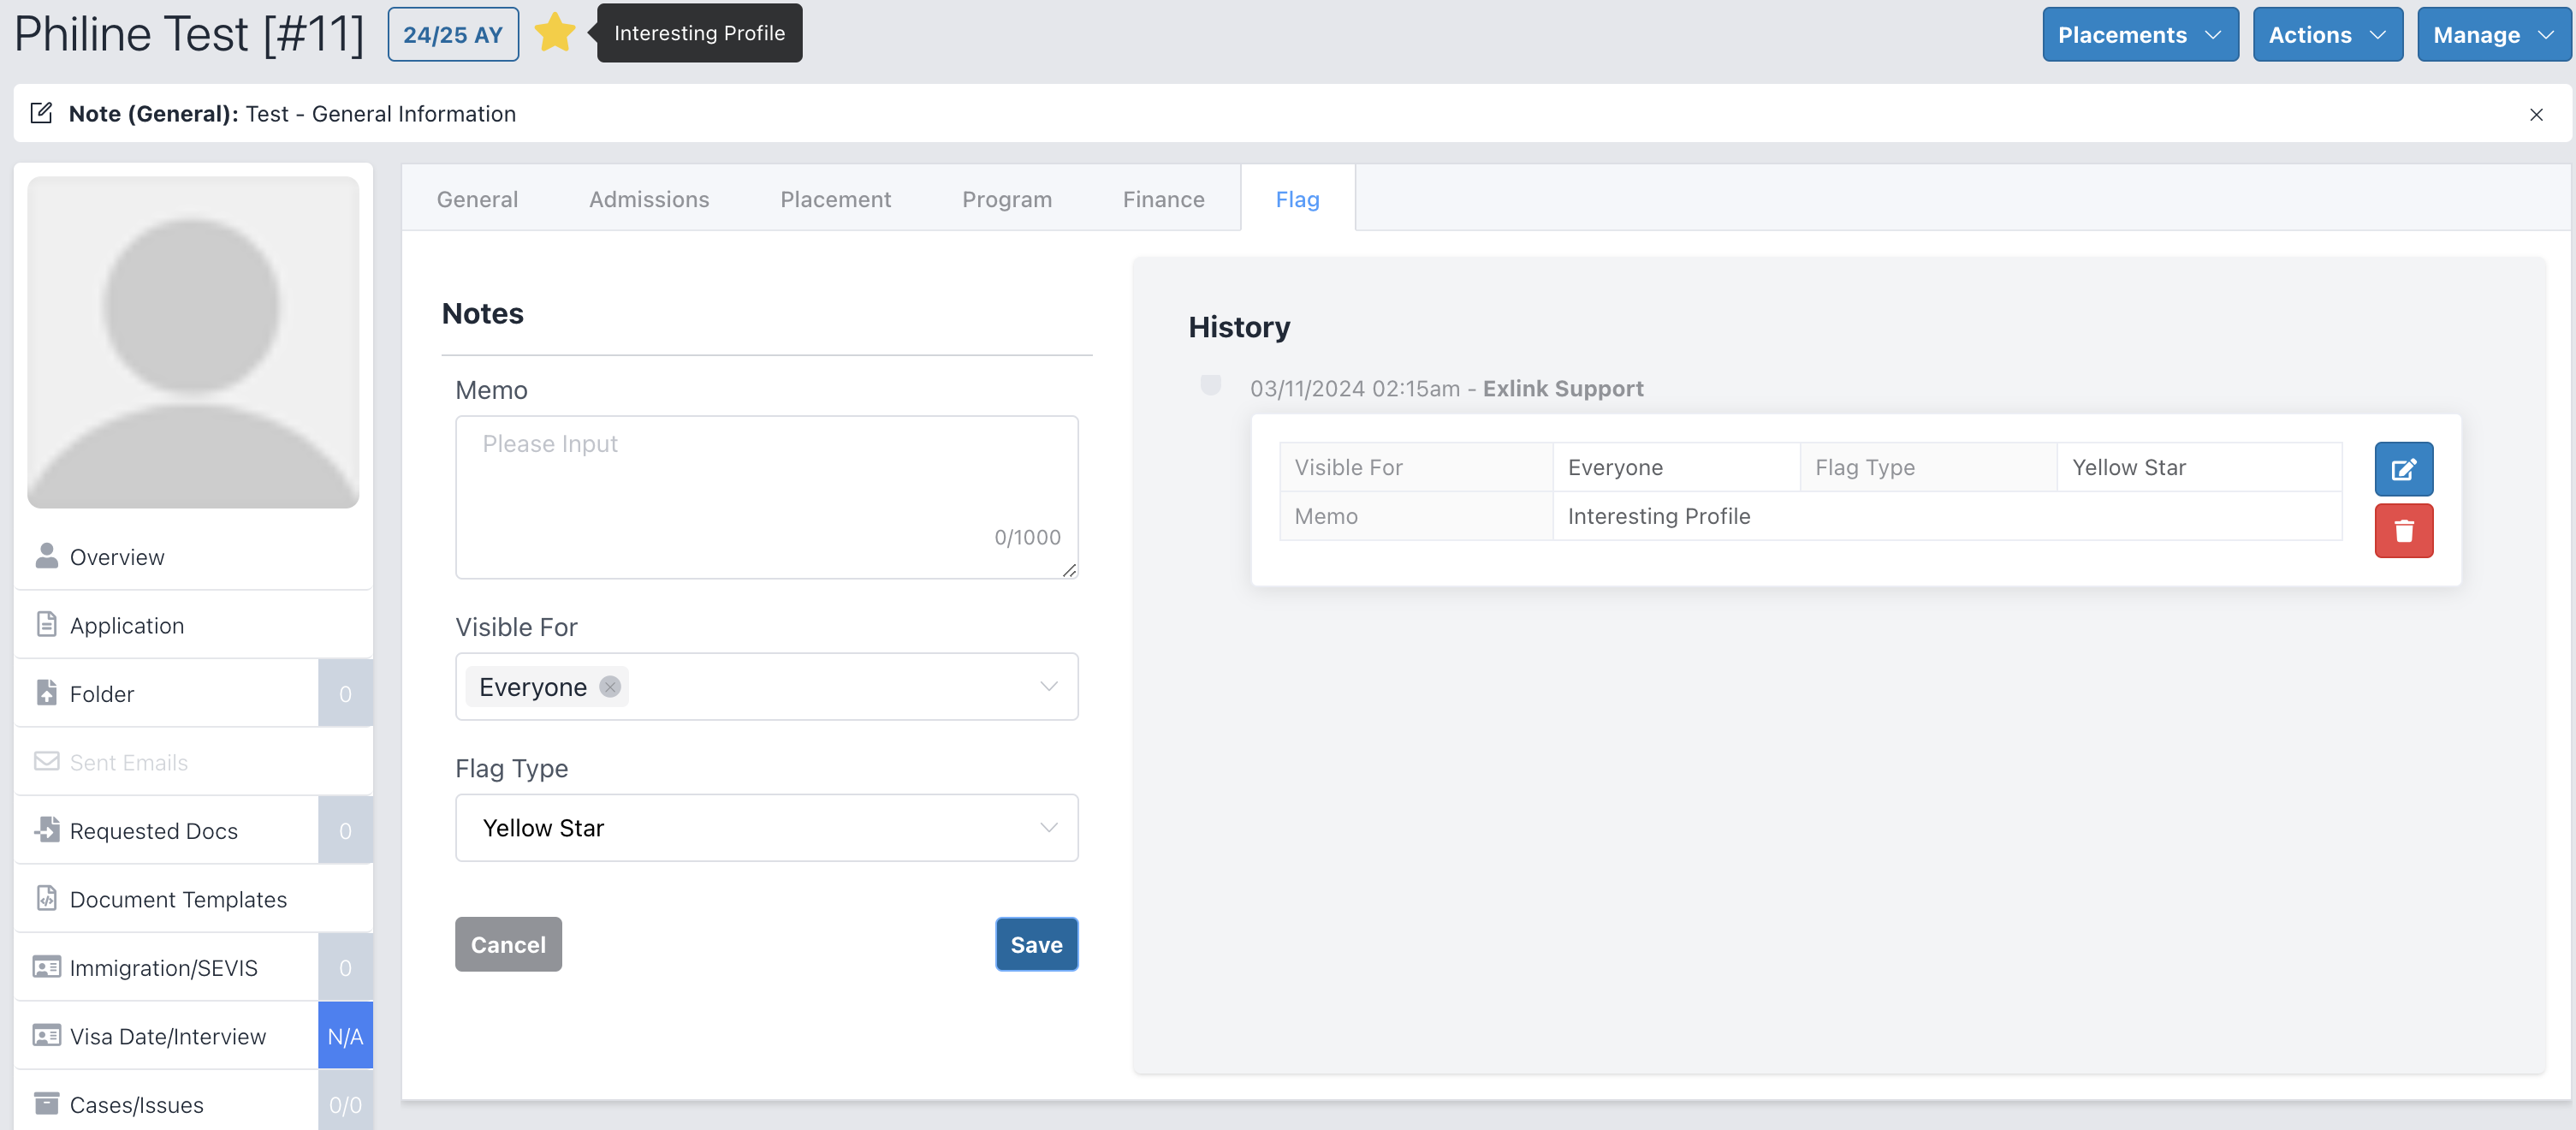Click the Sent Emails envelope icon

pos(47,761)
